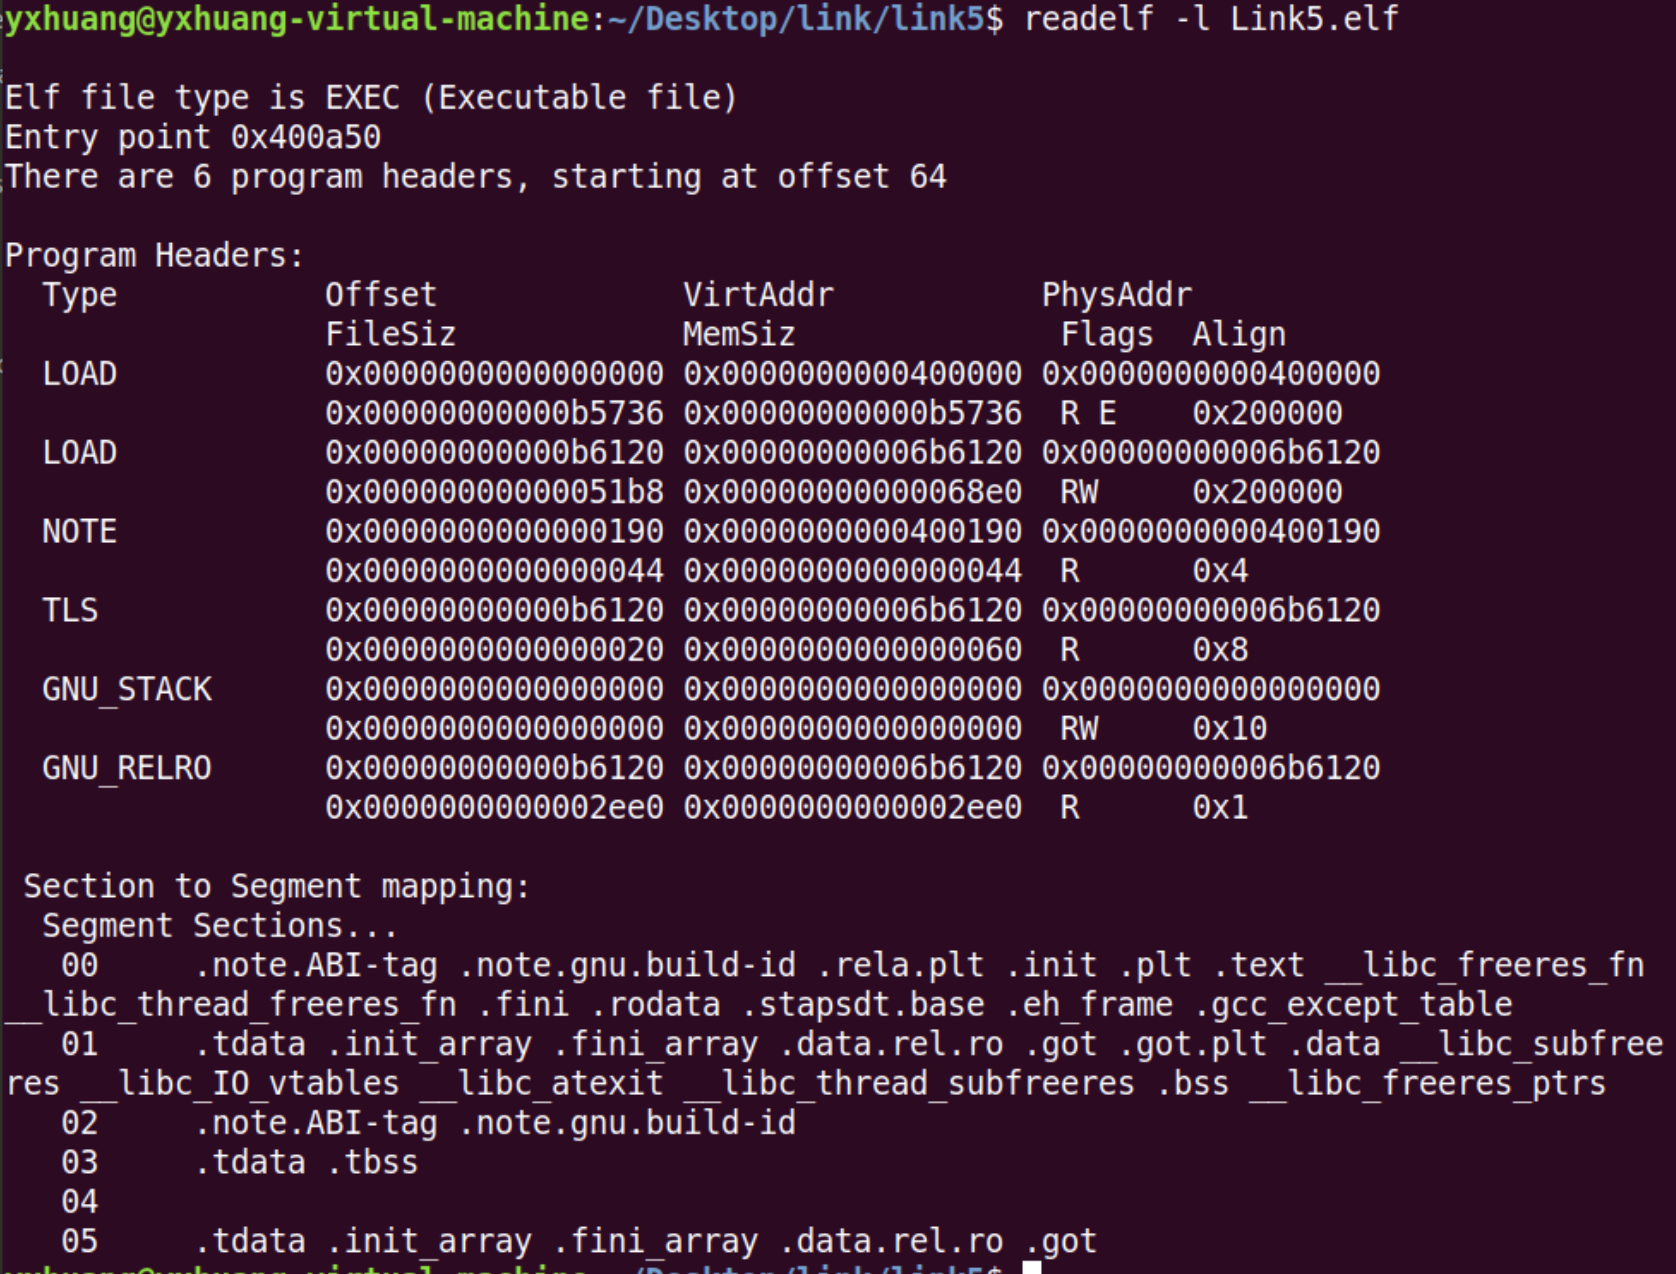The width and height of the screenshot is (1676, 1274).
Task: Click the GNU_STACK segment type entry
Action: pyautogui.click(x=127, y=689)
